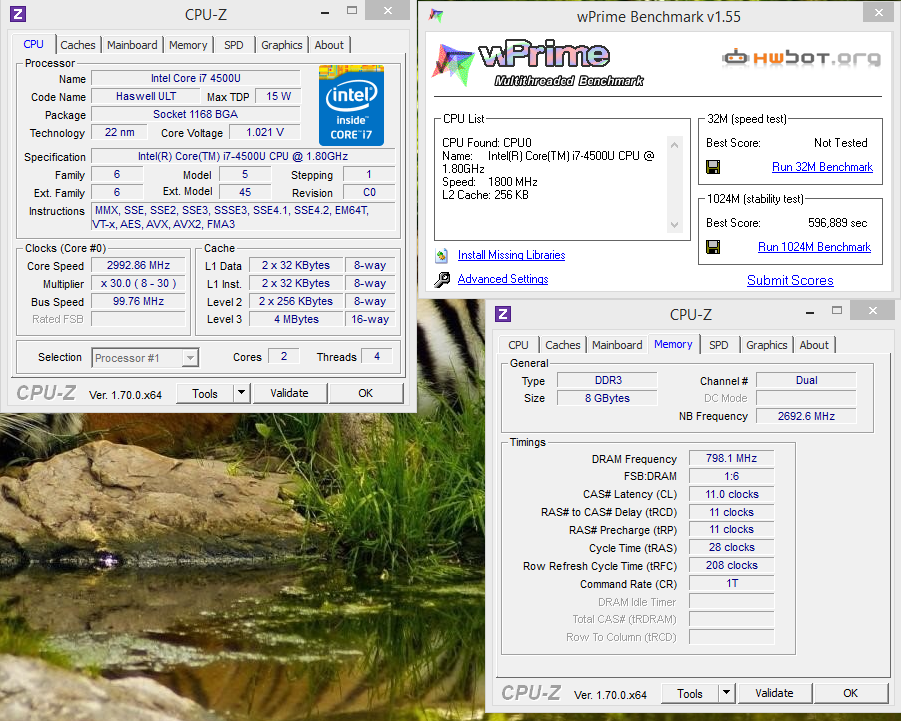Click Tools button in the CPU-Z Memory window
Screen dimensions: 901x721
pyautogui.click(x=690, y=693)
